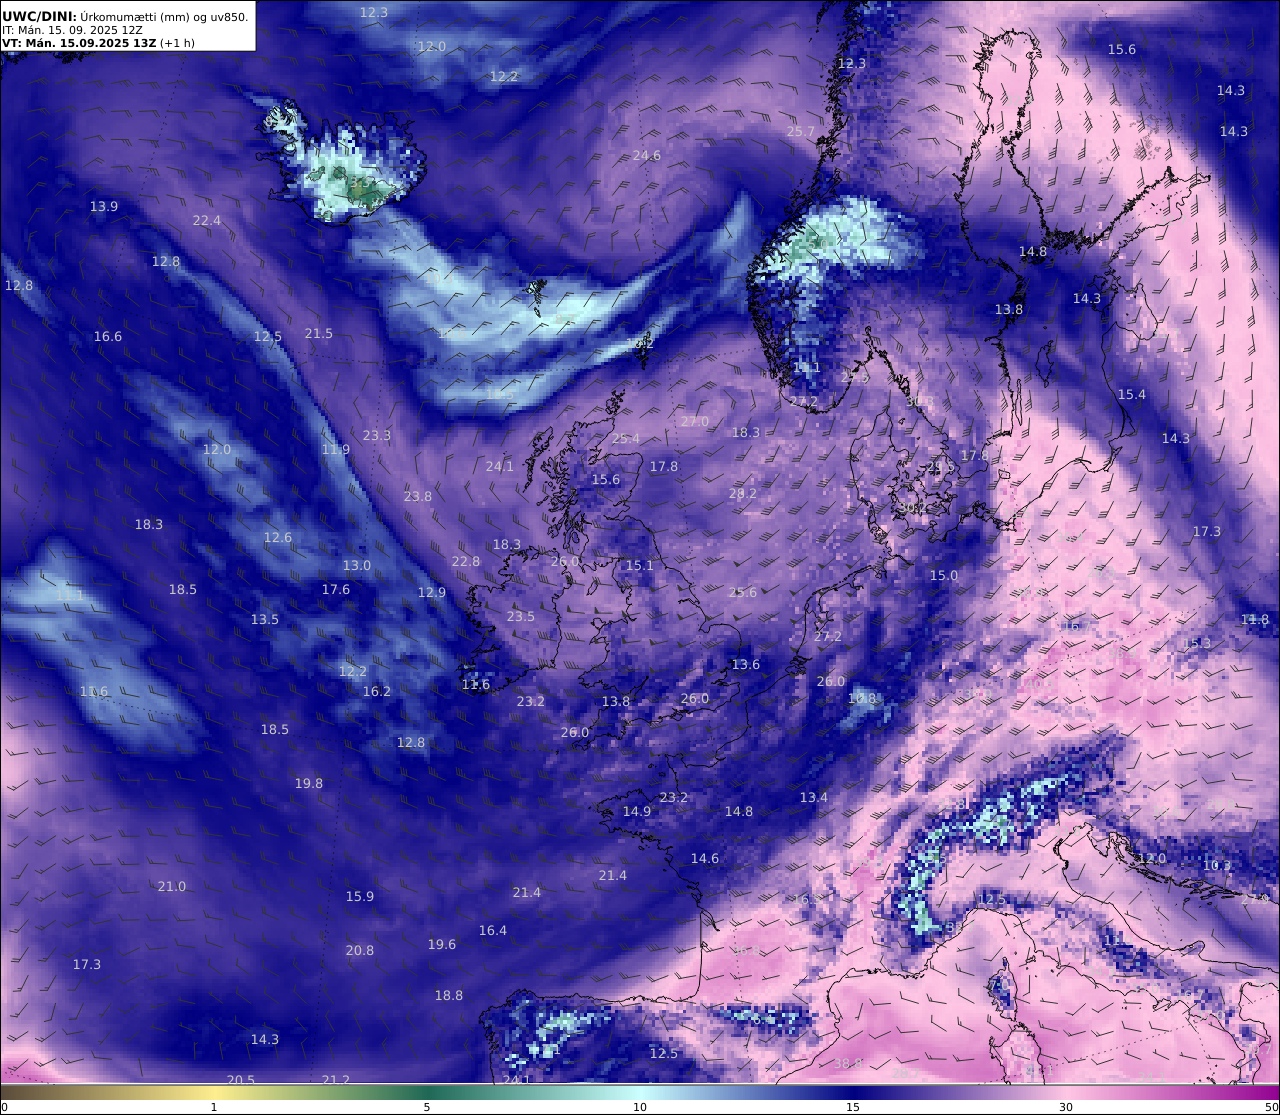
Task: Click the map value 27.0
Action: point(695,421)
